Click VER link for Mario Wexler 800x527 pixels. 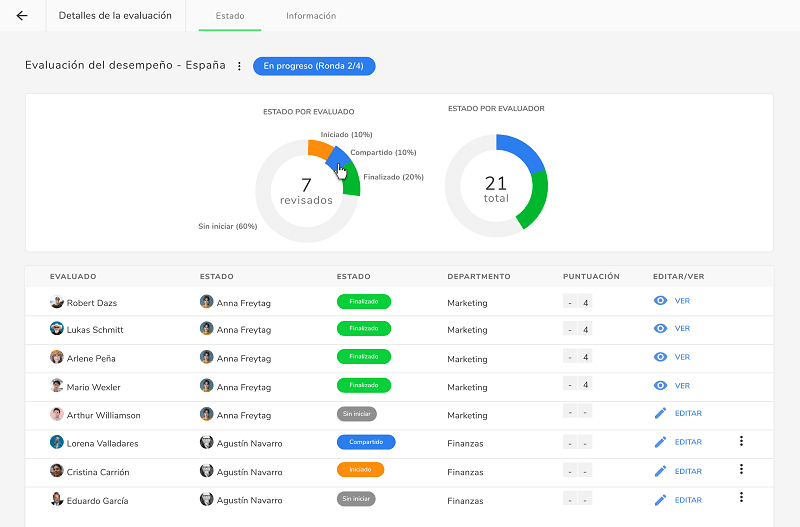pos(682,386)
